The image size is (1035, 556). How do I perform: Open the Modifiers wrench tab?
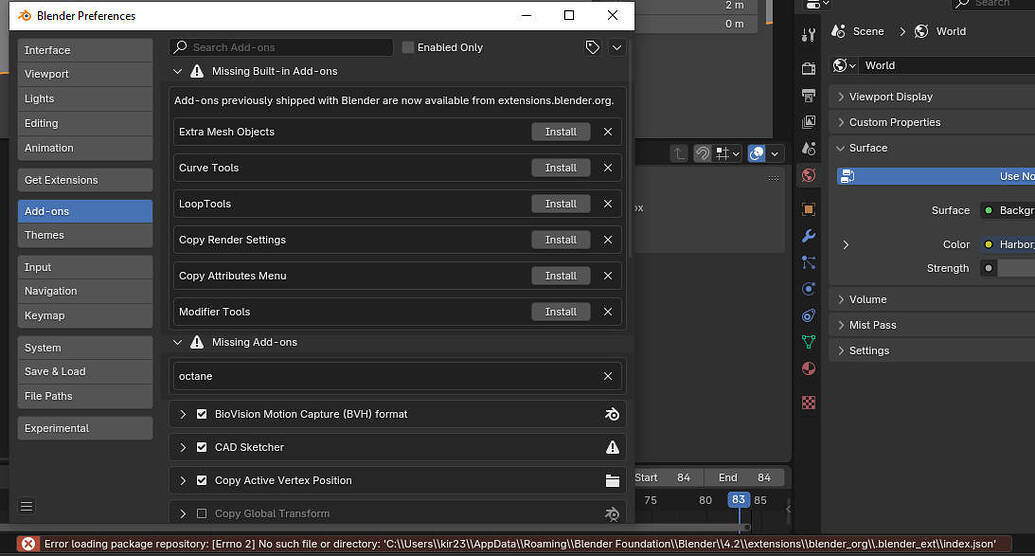click(809, 236)
